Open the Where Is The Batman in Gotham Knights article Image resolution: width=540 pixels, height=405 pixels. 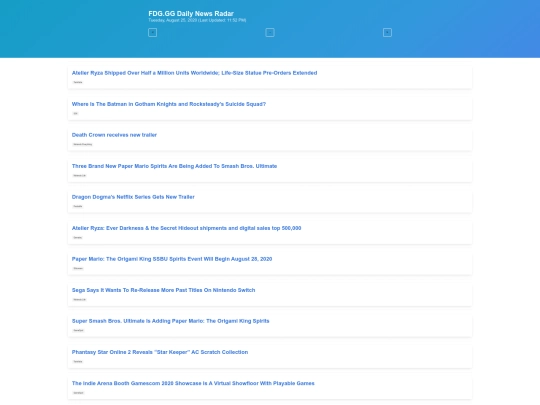coord(169,104)
